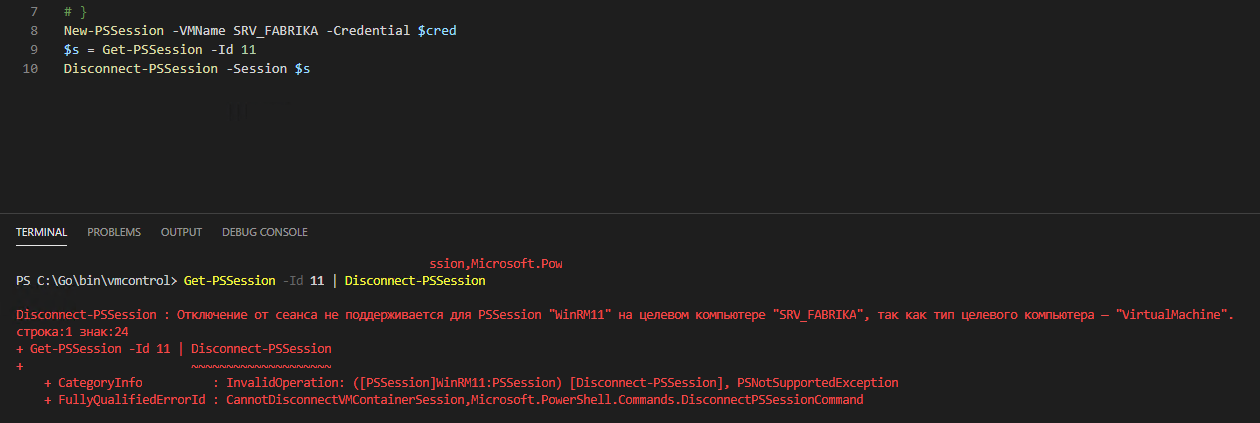Viewport: 1260px width, 423px height.
Task: Click the CategoryInfo error line
Action: 471,383
